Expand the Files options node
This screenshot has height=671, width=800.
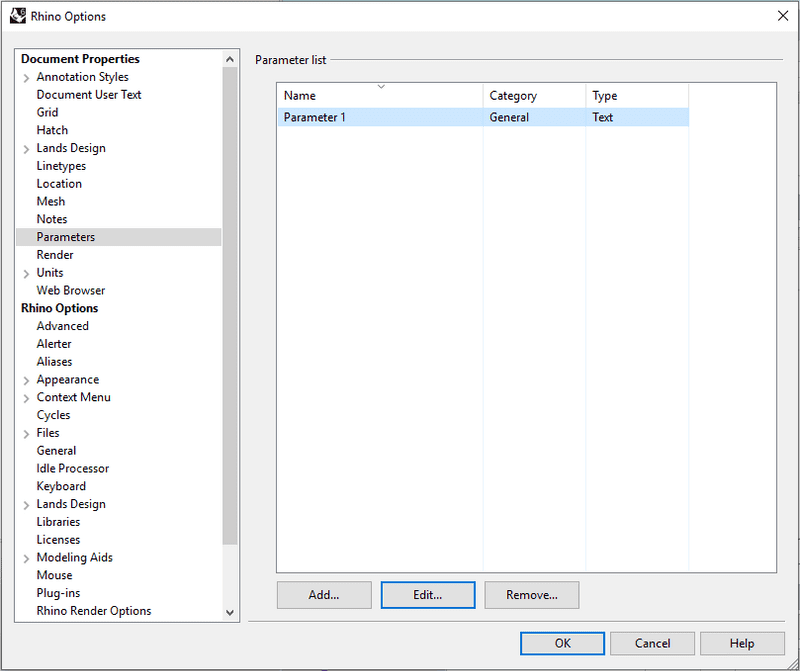click(26, 434)
